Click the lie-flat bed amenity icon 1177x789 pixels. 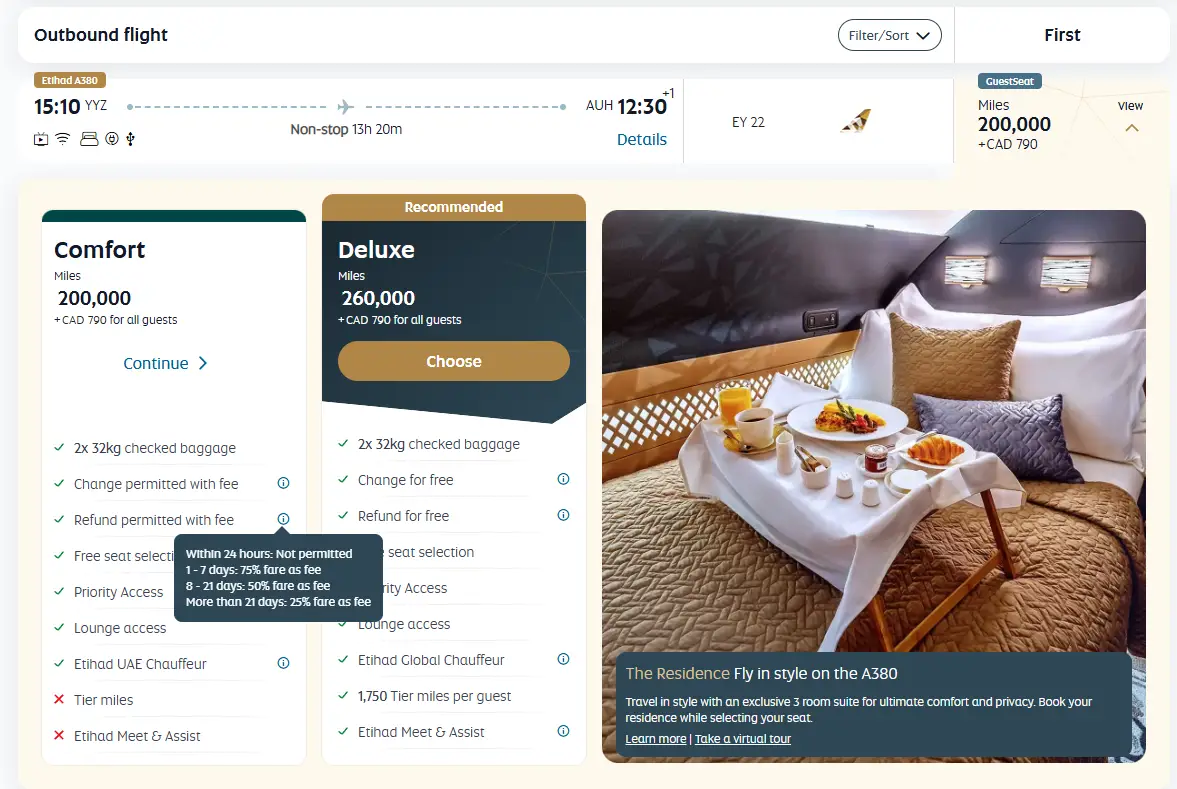89,139
